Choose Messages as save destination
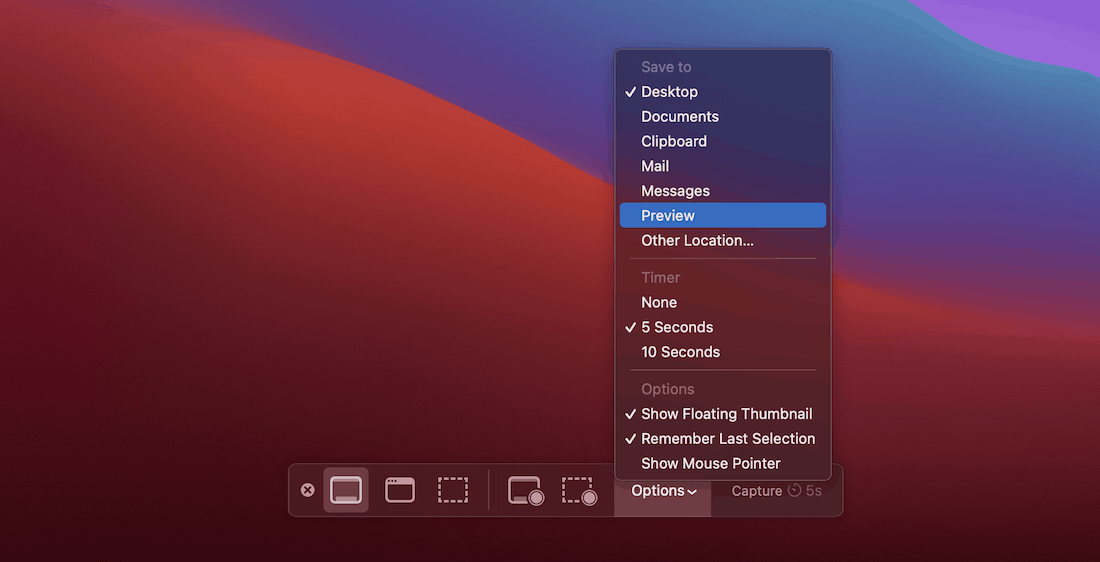The image size is (1100, 562). (x=675, y=191)
